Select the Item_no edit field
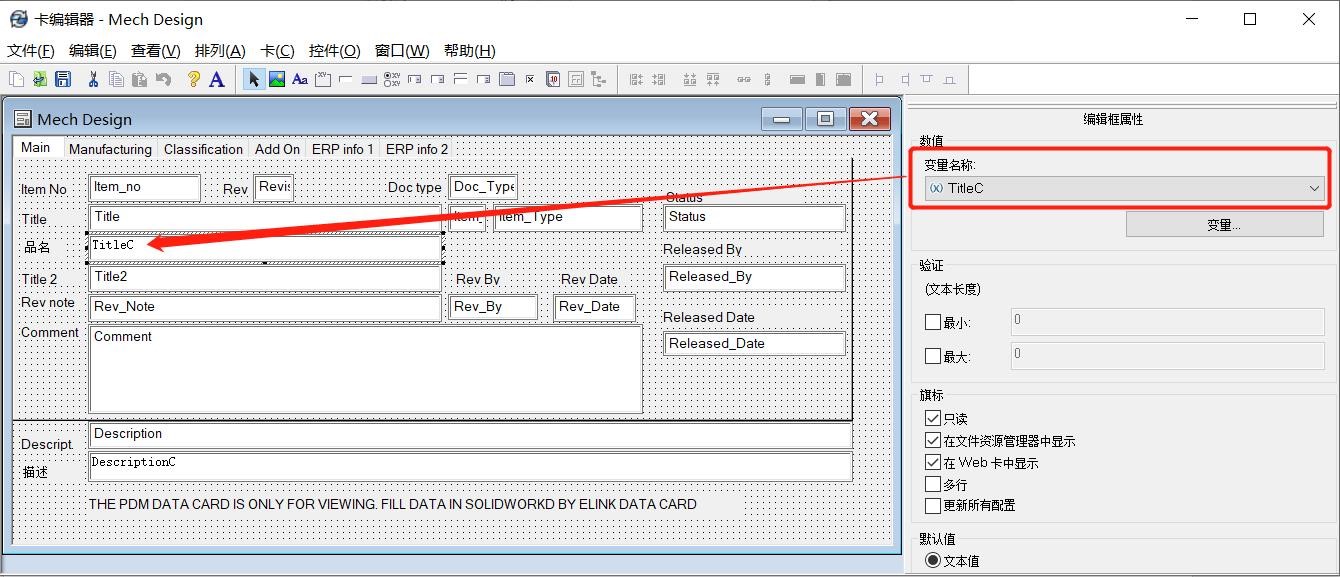The height and width of the screenshot is (577, 1340). pyautogui.click(x=145, y=187)
